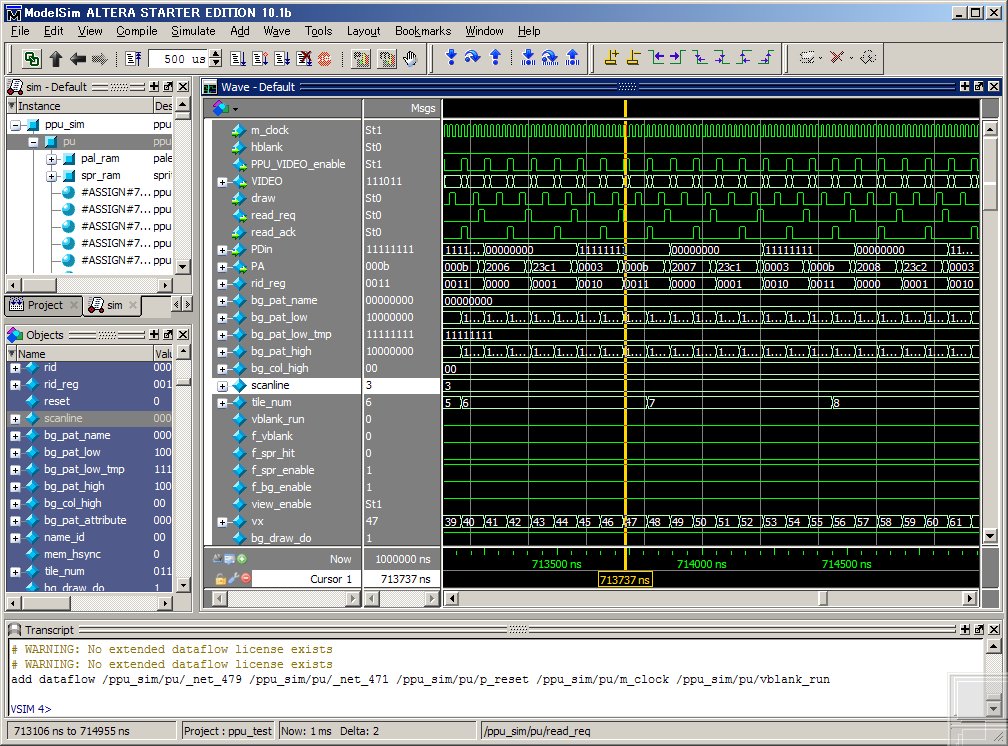Click the 713737 ns cursor time label
This screenshot has width=1008, height=746.
tap(625, 580)
